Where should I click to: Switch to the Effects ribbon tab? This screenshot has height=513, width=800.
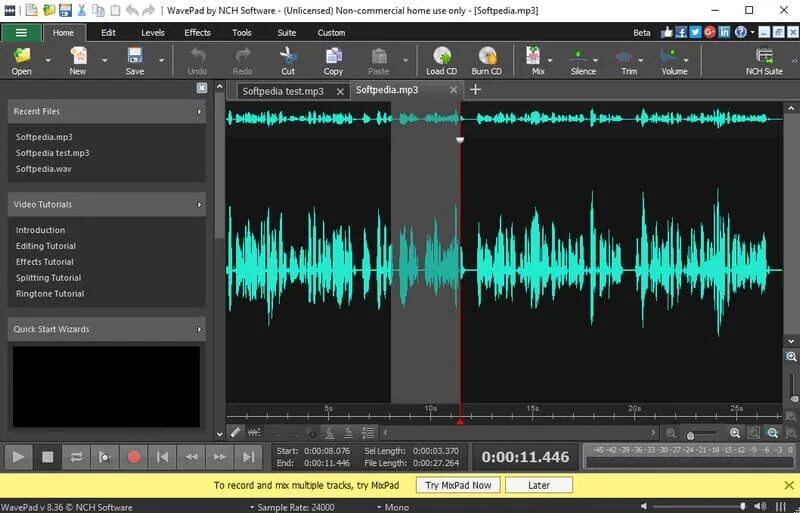[197, 33]
